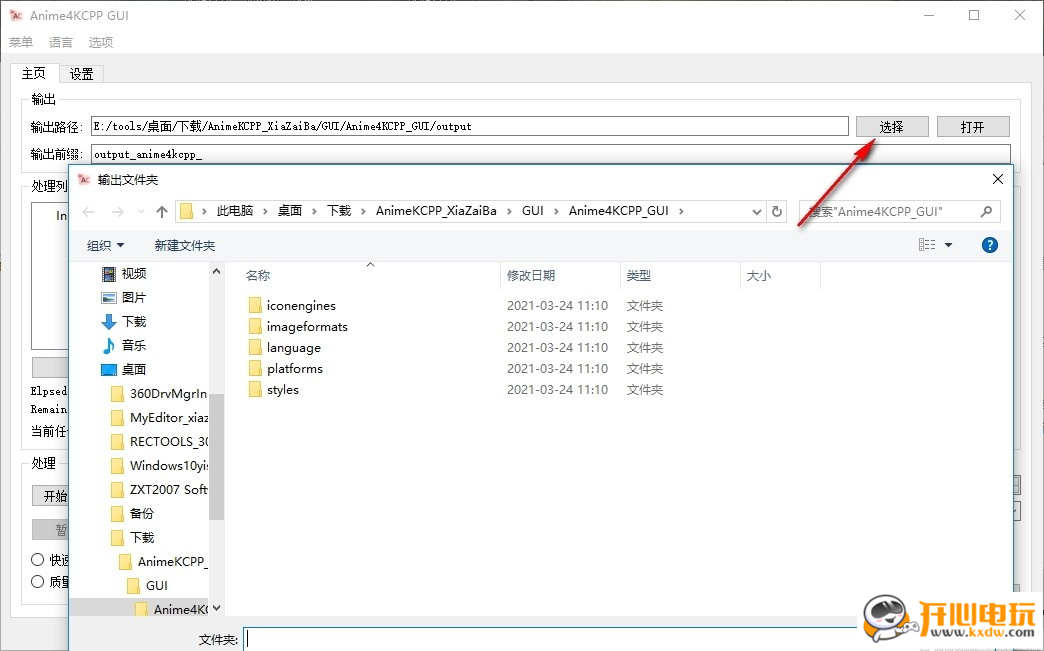Open recent locations dropdown arrow
The image size is (1044, 651).
coord(141,212)
